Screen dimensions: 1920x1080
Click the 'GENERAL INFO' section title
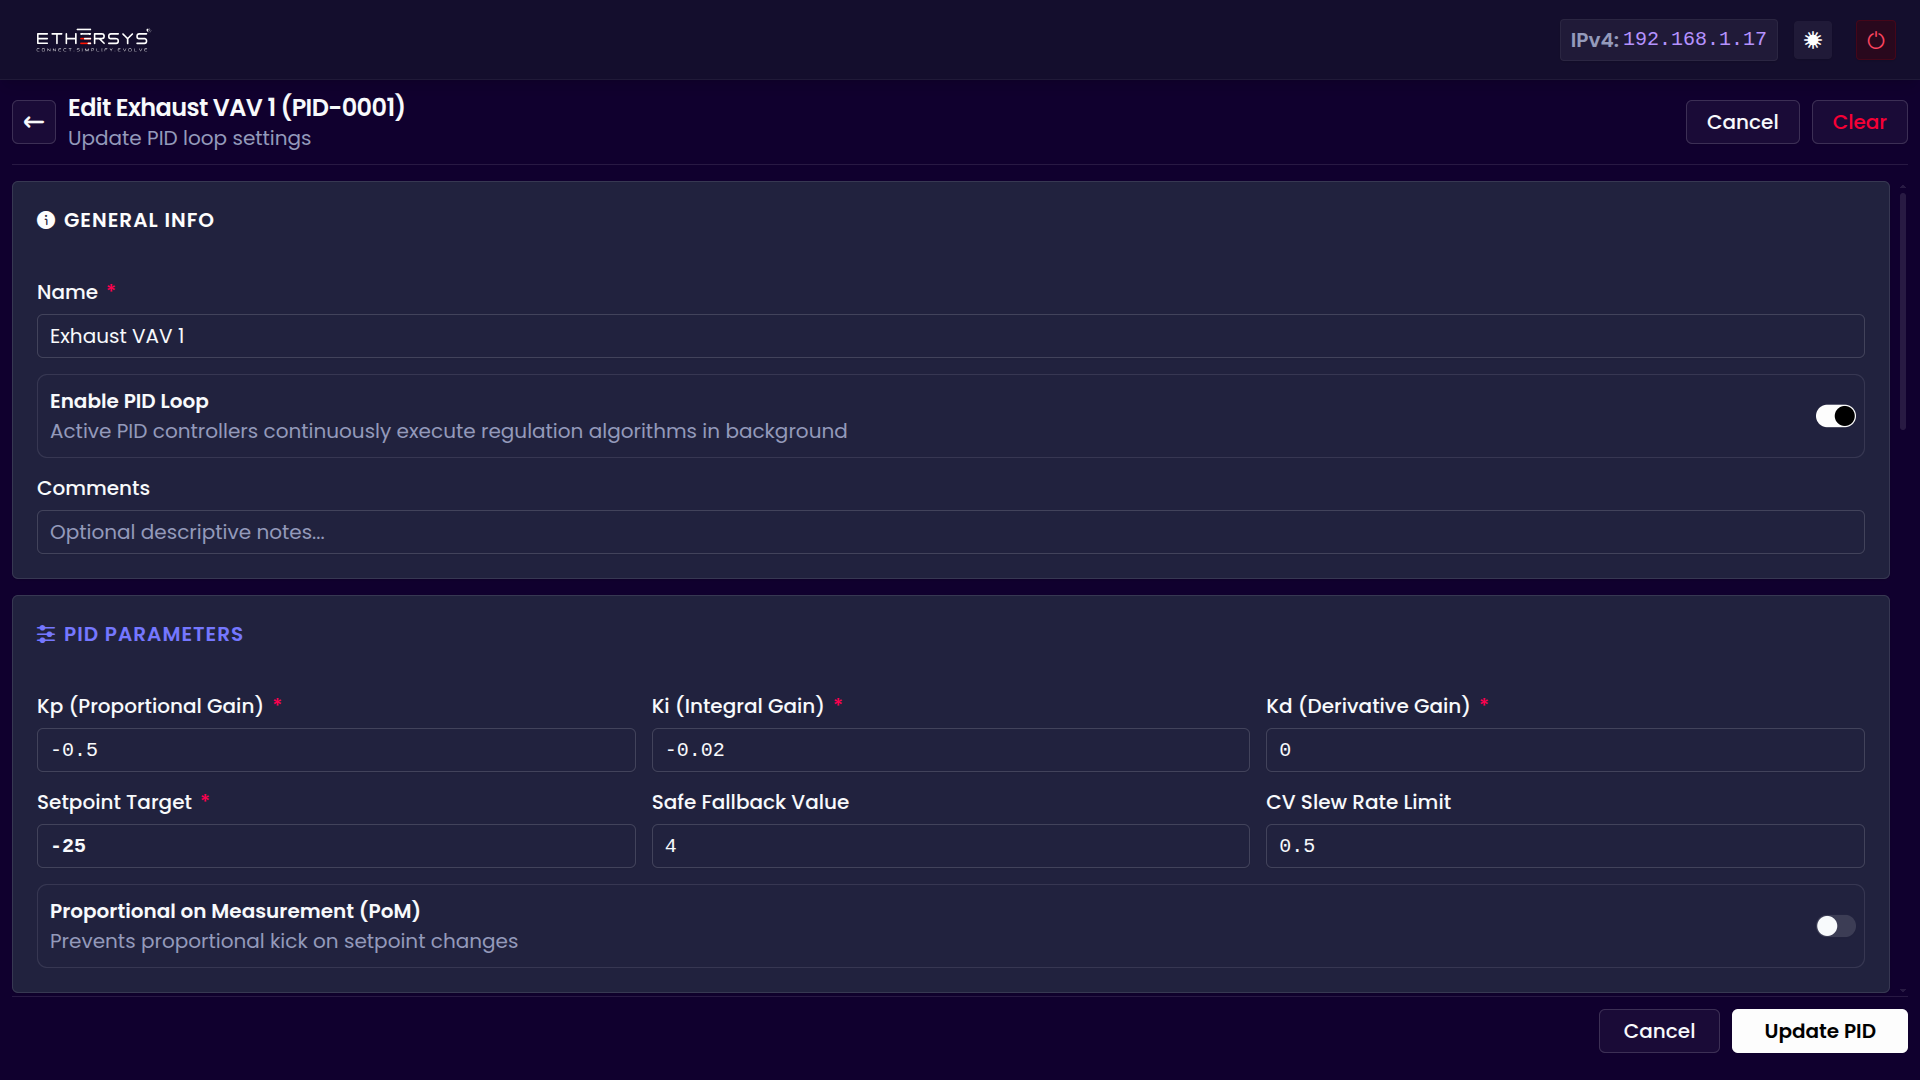click(139, 220)
